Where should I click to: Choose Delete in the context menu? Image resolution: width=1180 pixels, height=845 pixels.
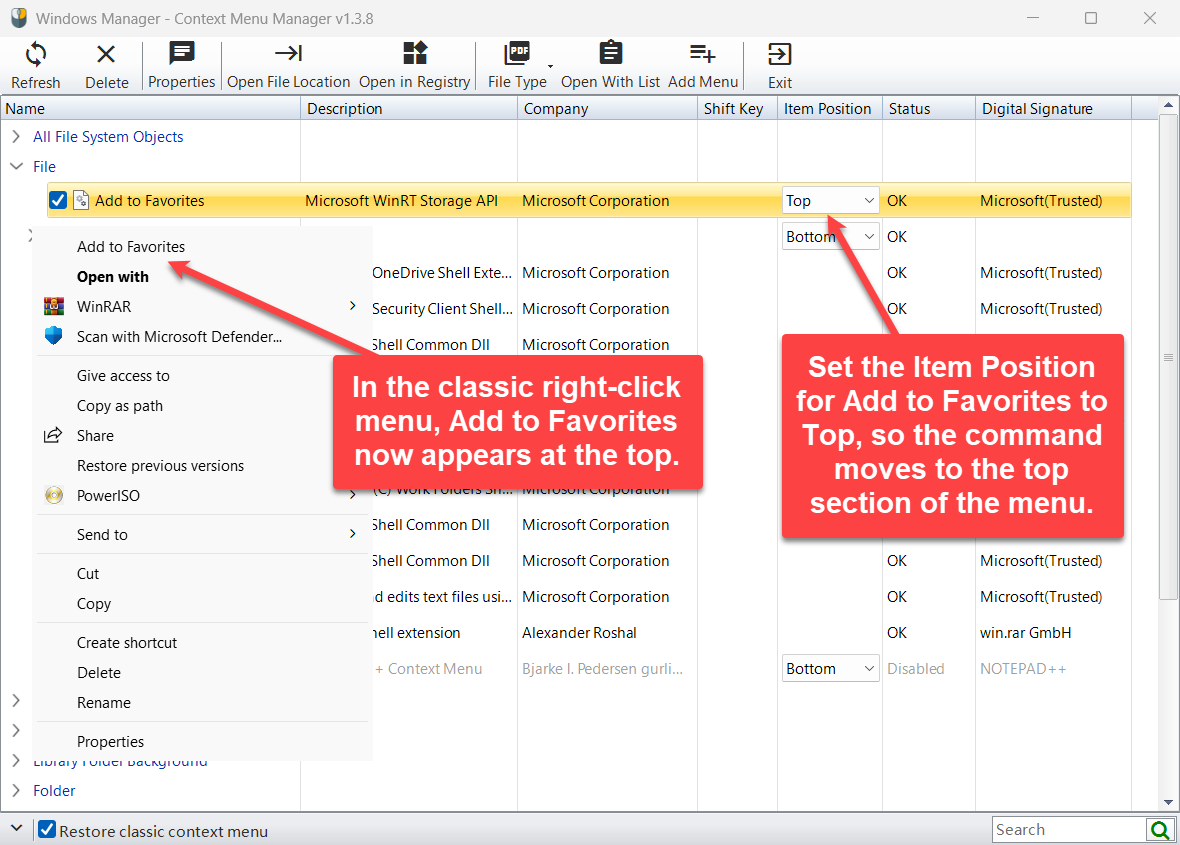click(99, 673)
